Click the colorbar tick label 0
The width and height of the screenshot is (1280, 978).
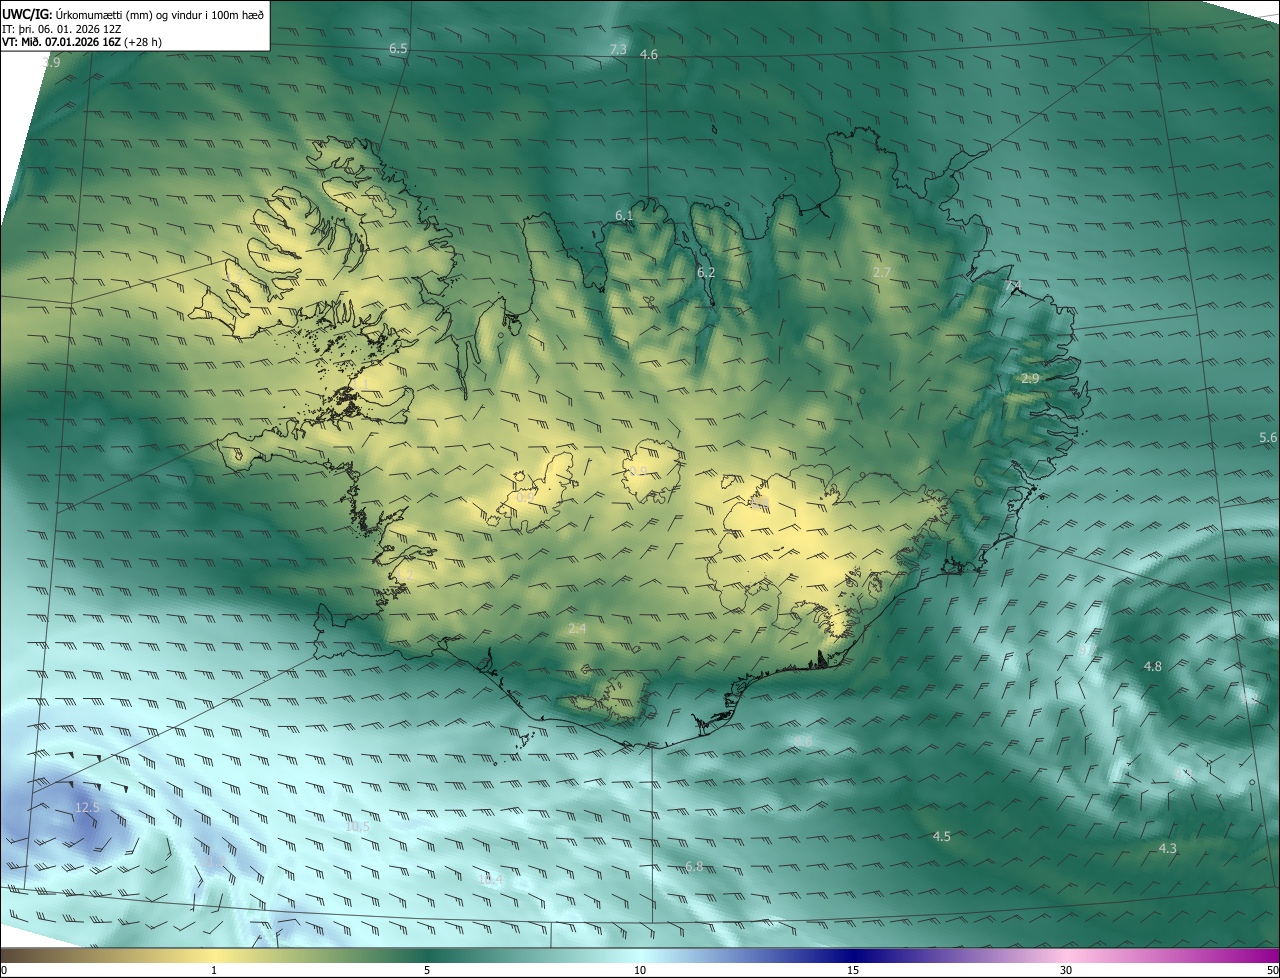pyautogui.click(x=4, y=971)
